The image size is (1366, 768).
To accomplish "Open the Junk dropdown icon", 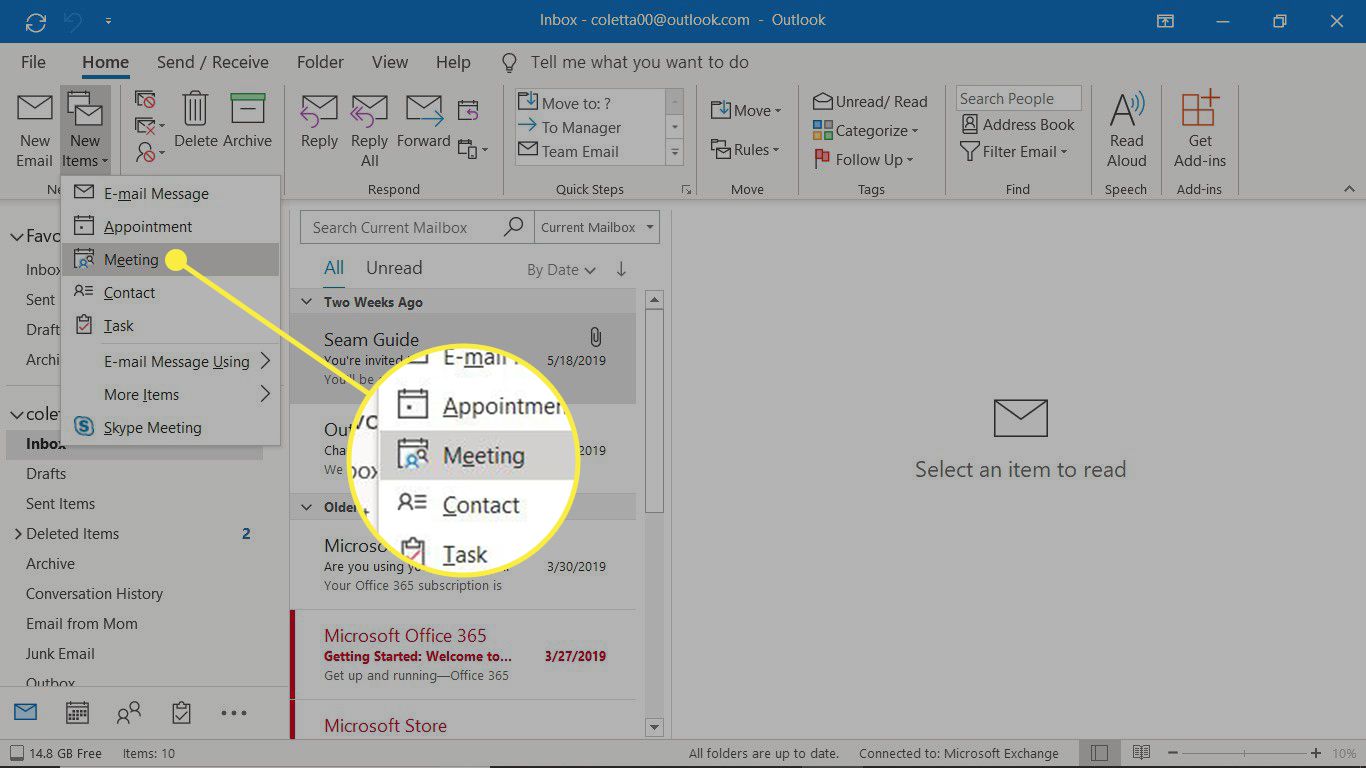I will coord(149,152).
